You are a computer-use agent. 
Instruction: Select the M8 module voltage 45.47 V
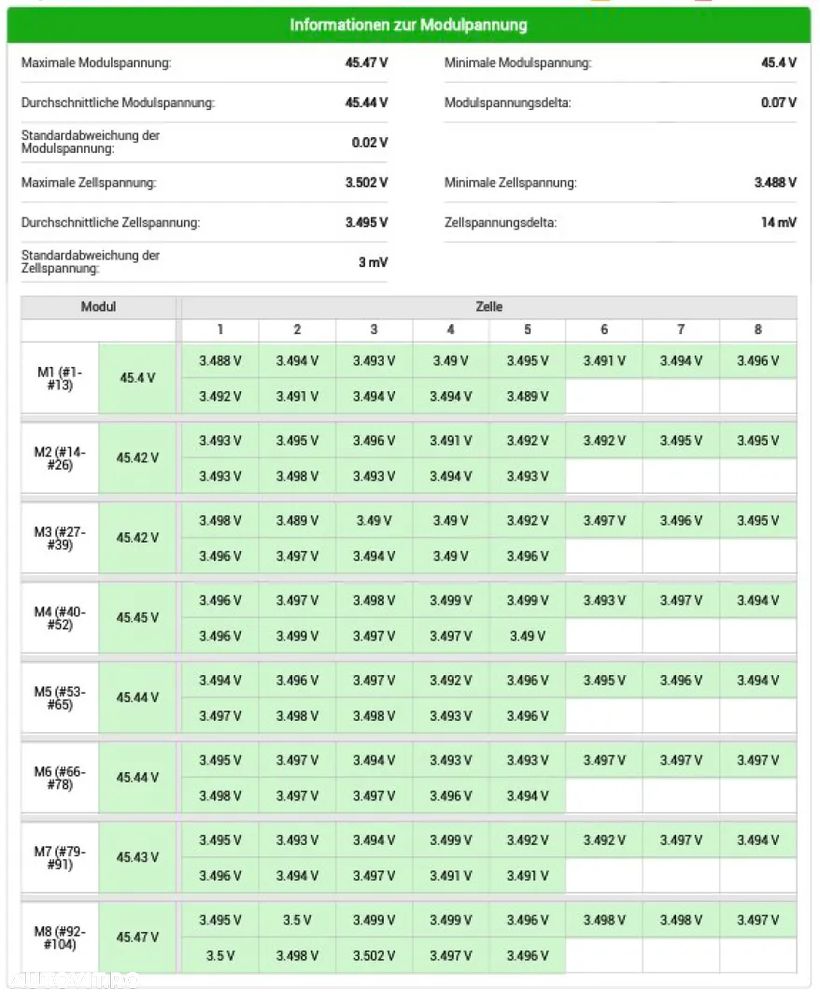[138, 937]
